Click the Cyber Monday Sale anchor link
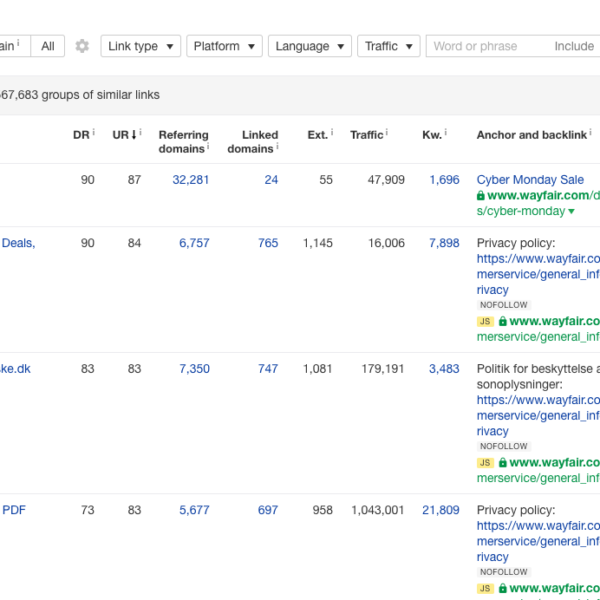600x600 pixels. [x=530, y=180]
